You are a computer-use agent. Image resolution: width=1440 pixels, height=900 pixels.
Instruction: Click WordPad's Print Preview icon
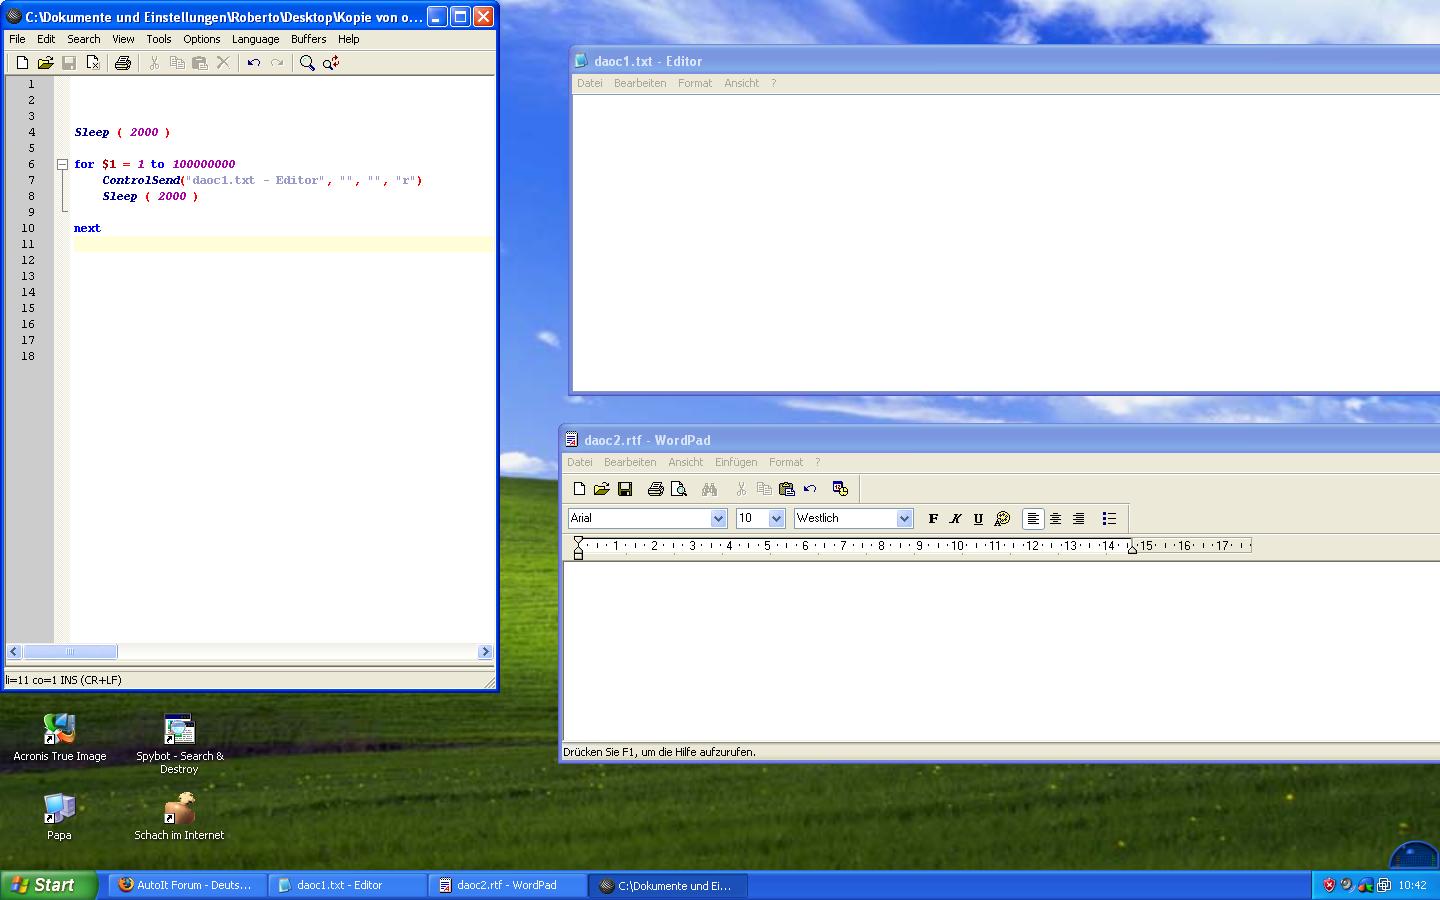pos(679,489)
